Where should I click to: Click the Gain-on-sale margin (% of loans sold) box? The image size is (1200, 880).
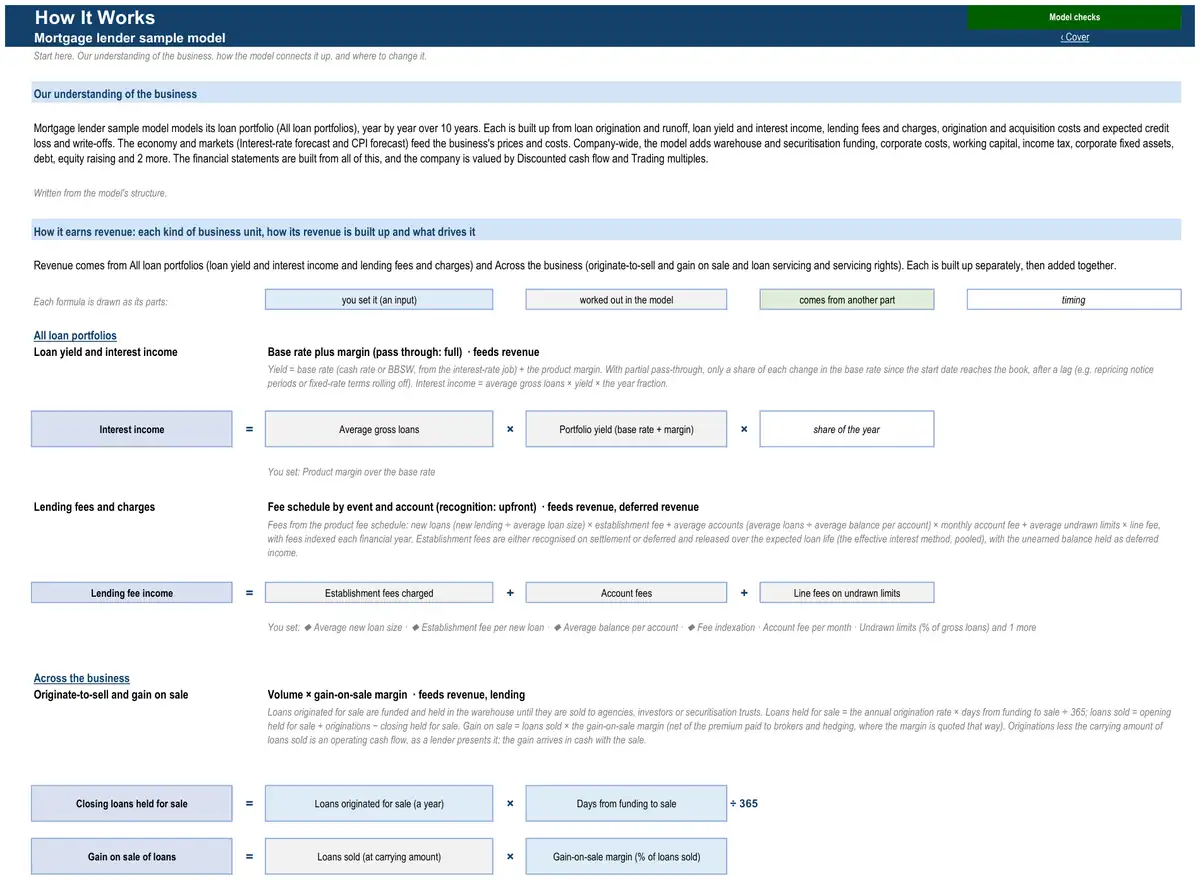click(x=626, y=856)
